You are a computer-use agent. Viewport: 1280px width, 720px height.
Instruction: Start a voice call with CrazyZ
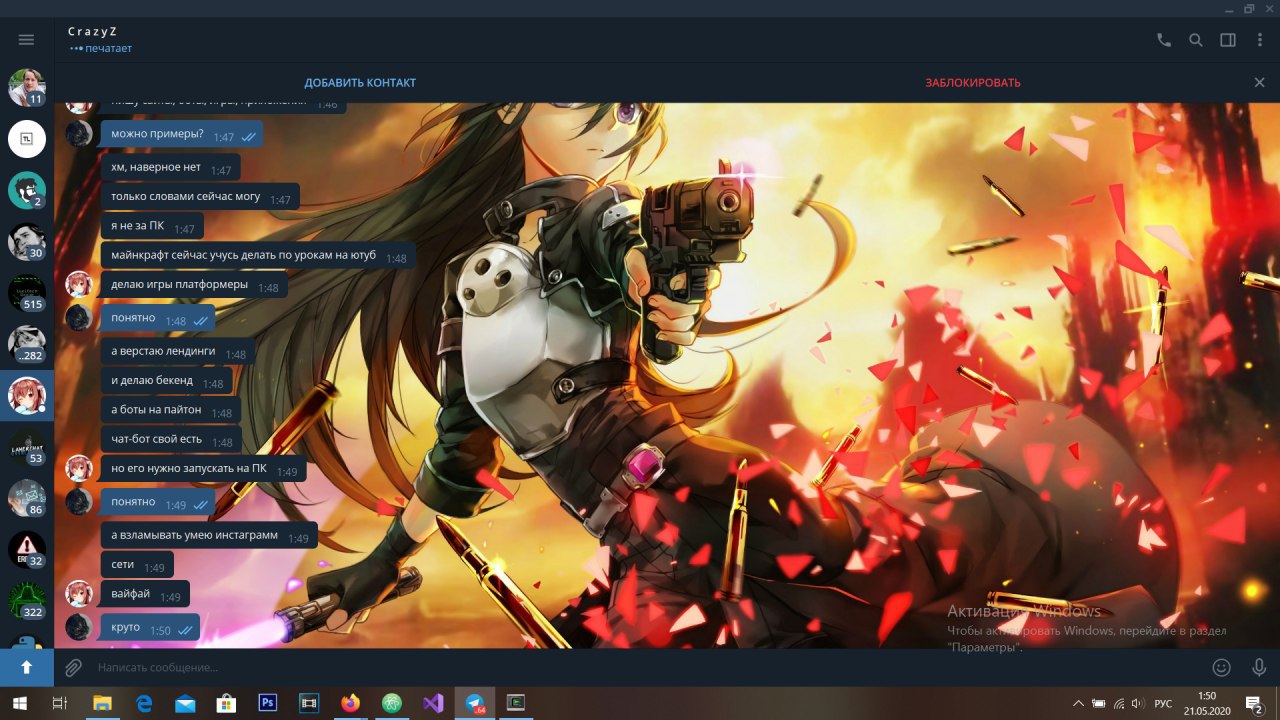[1163, 40]
